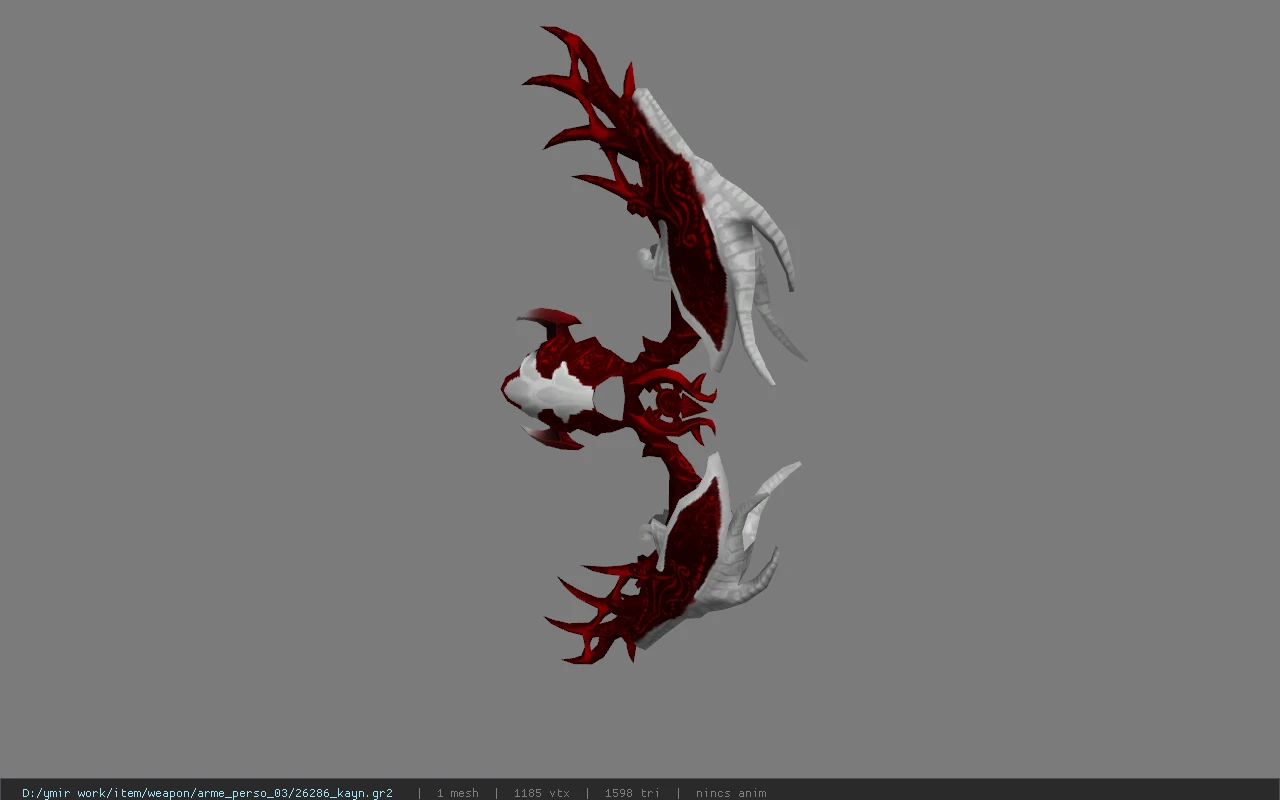Select the "1598 tri" triangle count

[632, 793]
